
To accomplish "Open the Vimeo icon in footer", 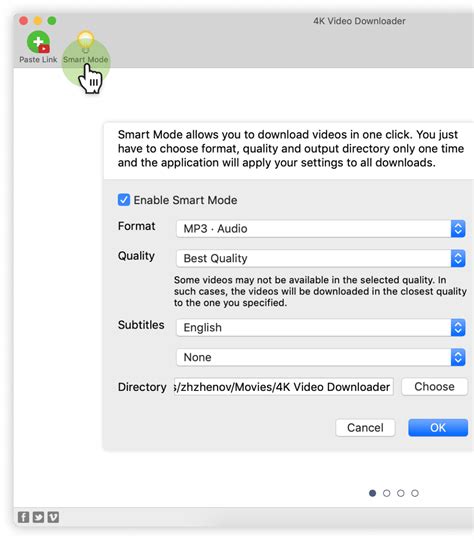I will click(53, 517).
